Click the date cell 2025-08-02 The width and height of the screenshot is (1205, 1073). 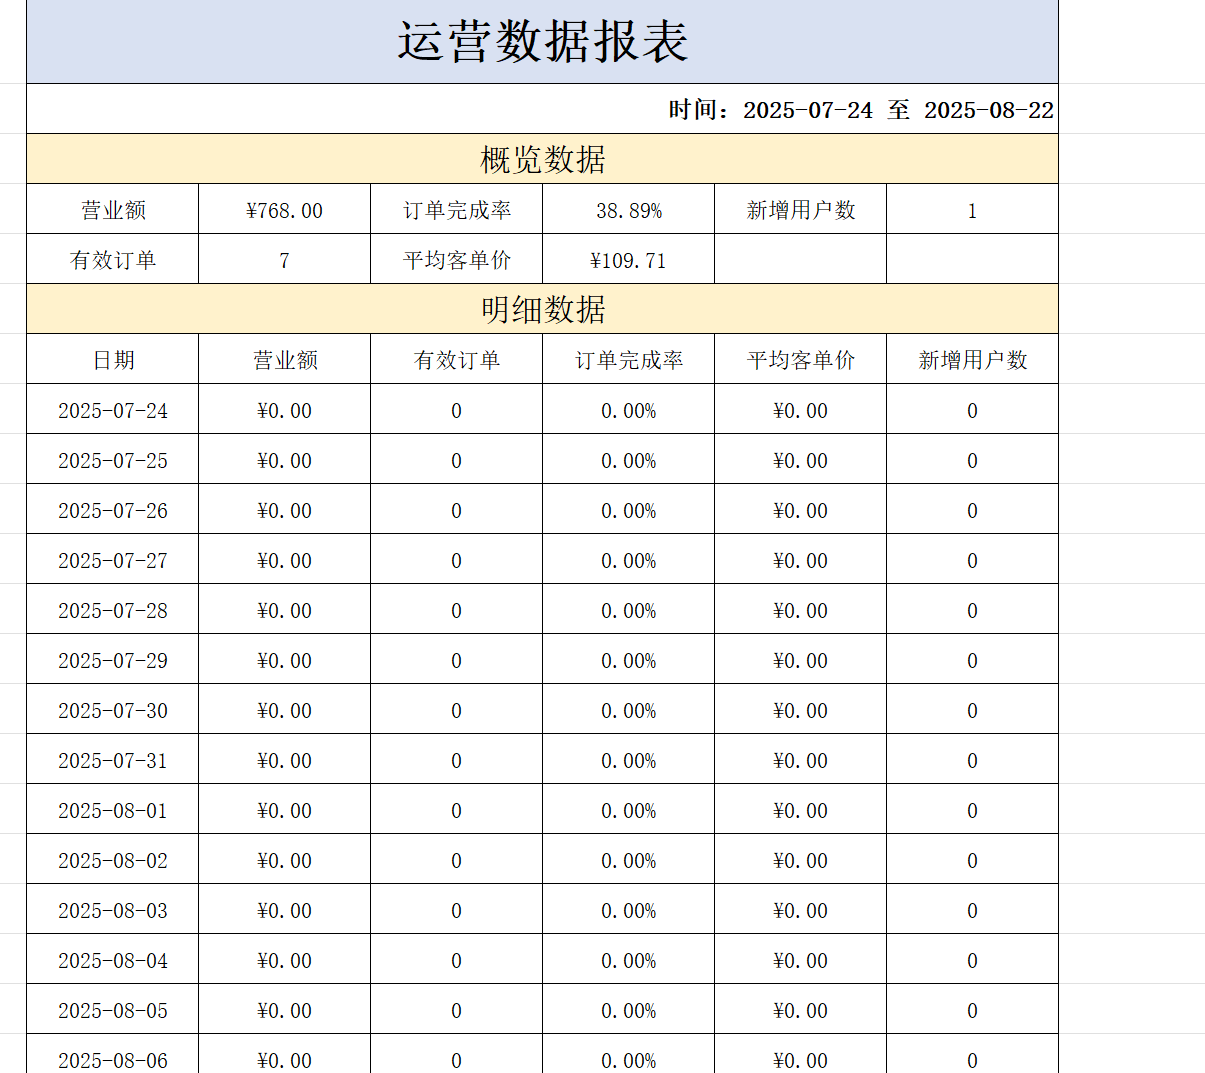[113, 859]
